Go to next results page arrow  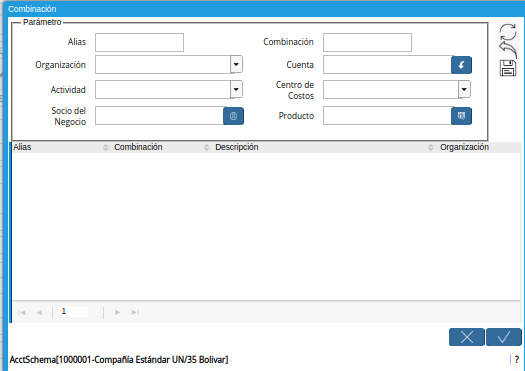pos(117,312)
